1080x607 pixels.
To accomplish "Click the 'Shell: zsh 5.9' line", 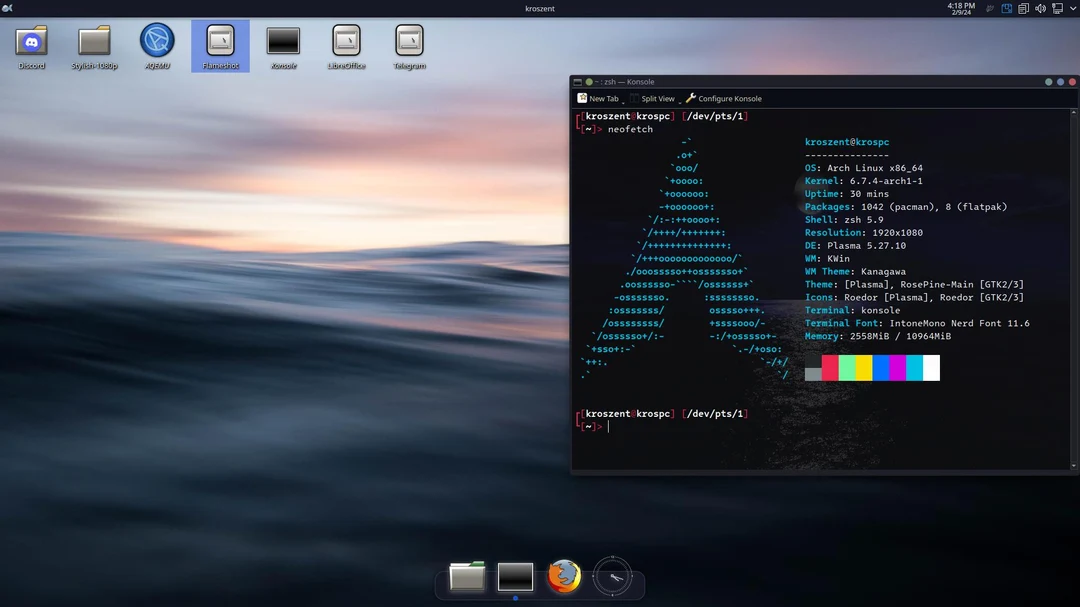I will (844, 220).
